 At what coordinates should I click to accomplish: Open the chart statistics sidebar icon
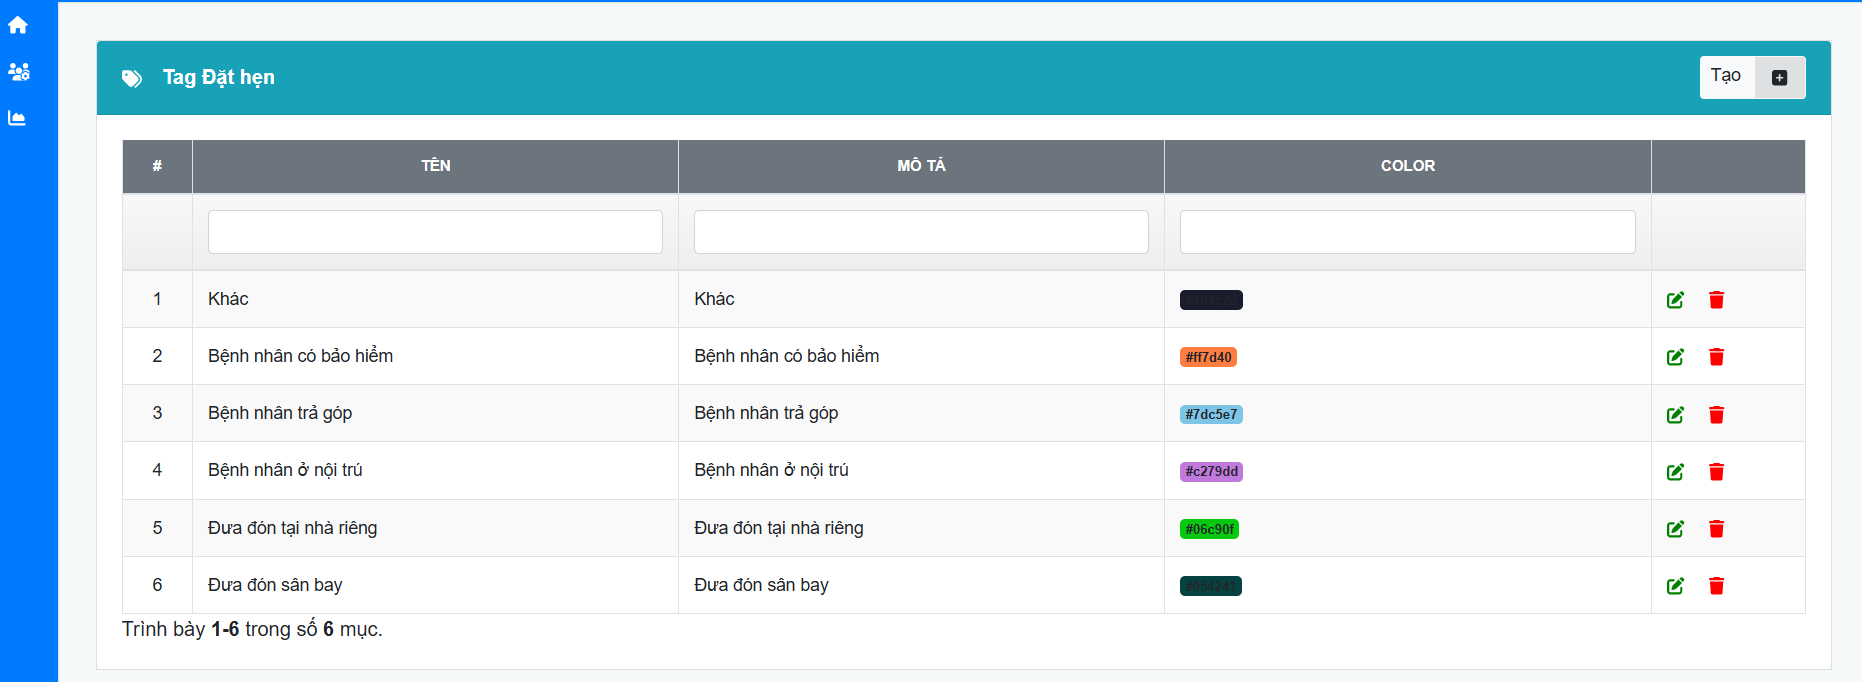click(17, 118)
